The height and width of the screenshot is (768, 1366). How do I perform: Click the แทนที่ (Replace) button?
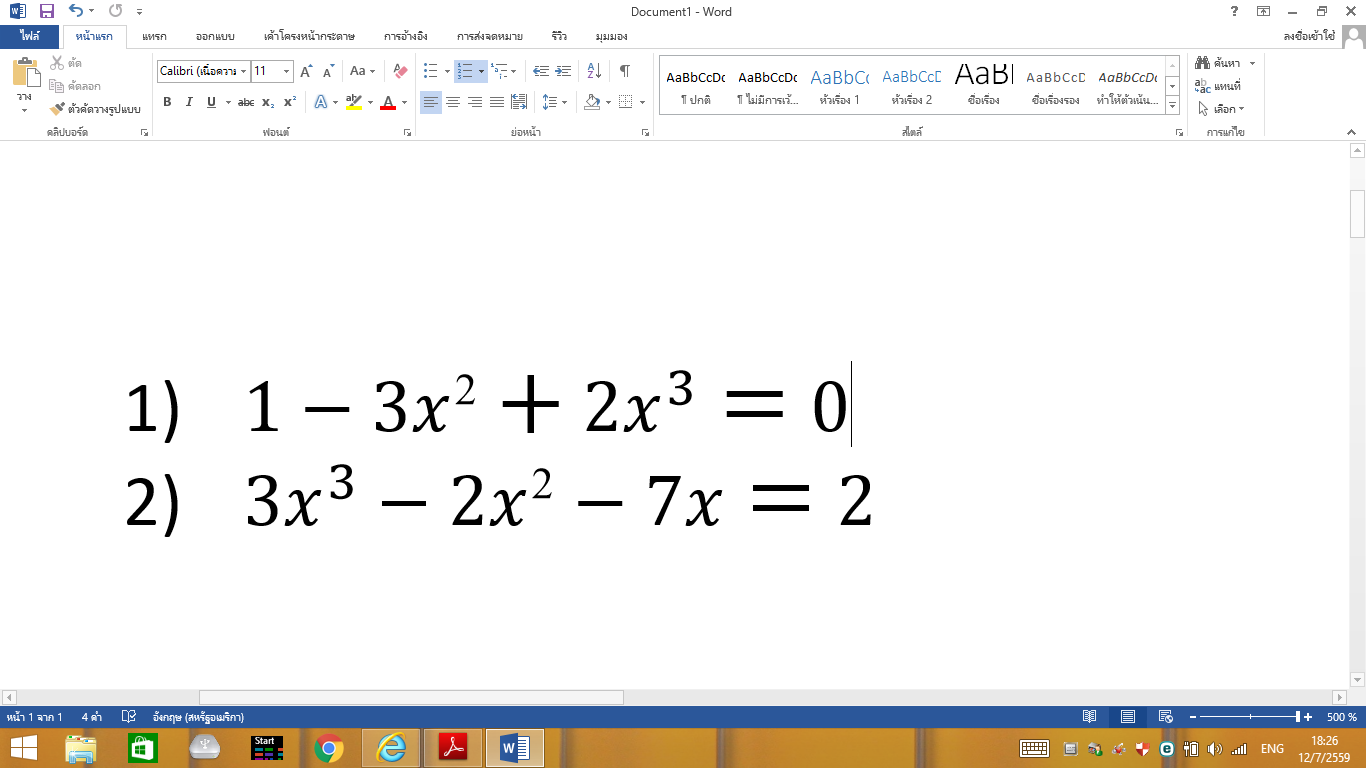1218,86
